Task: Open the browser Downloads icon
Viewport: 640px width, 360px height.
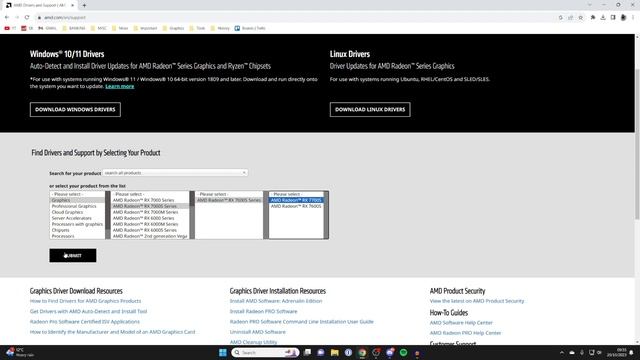Action: (603, 18)
